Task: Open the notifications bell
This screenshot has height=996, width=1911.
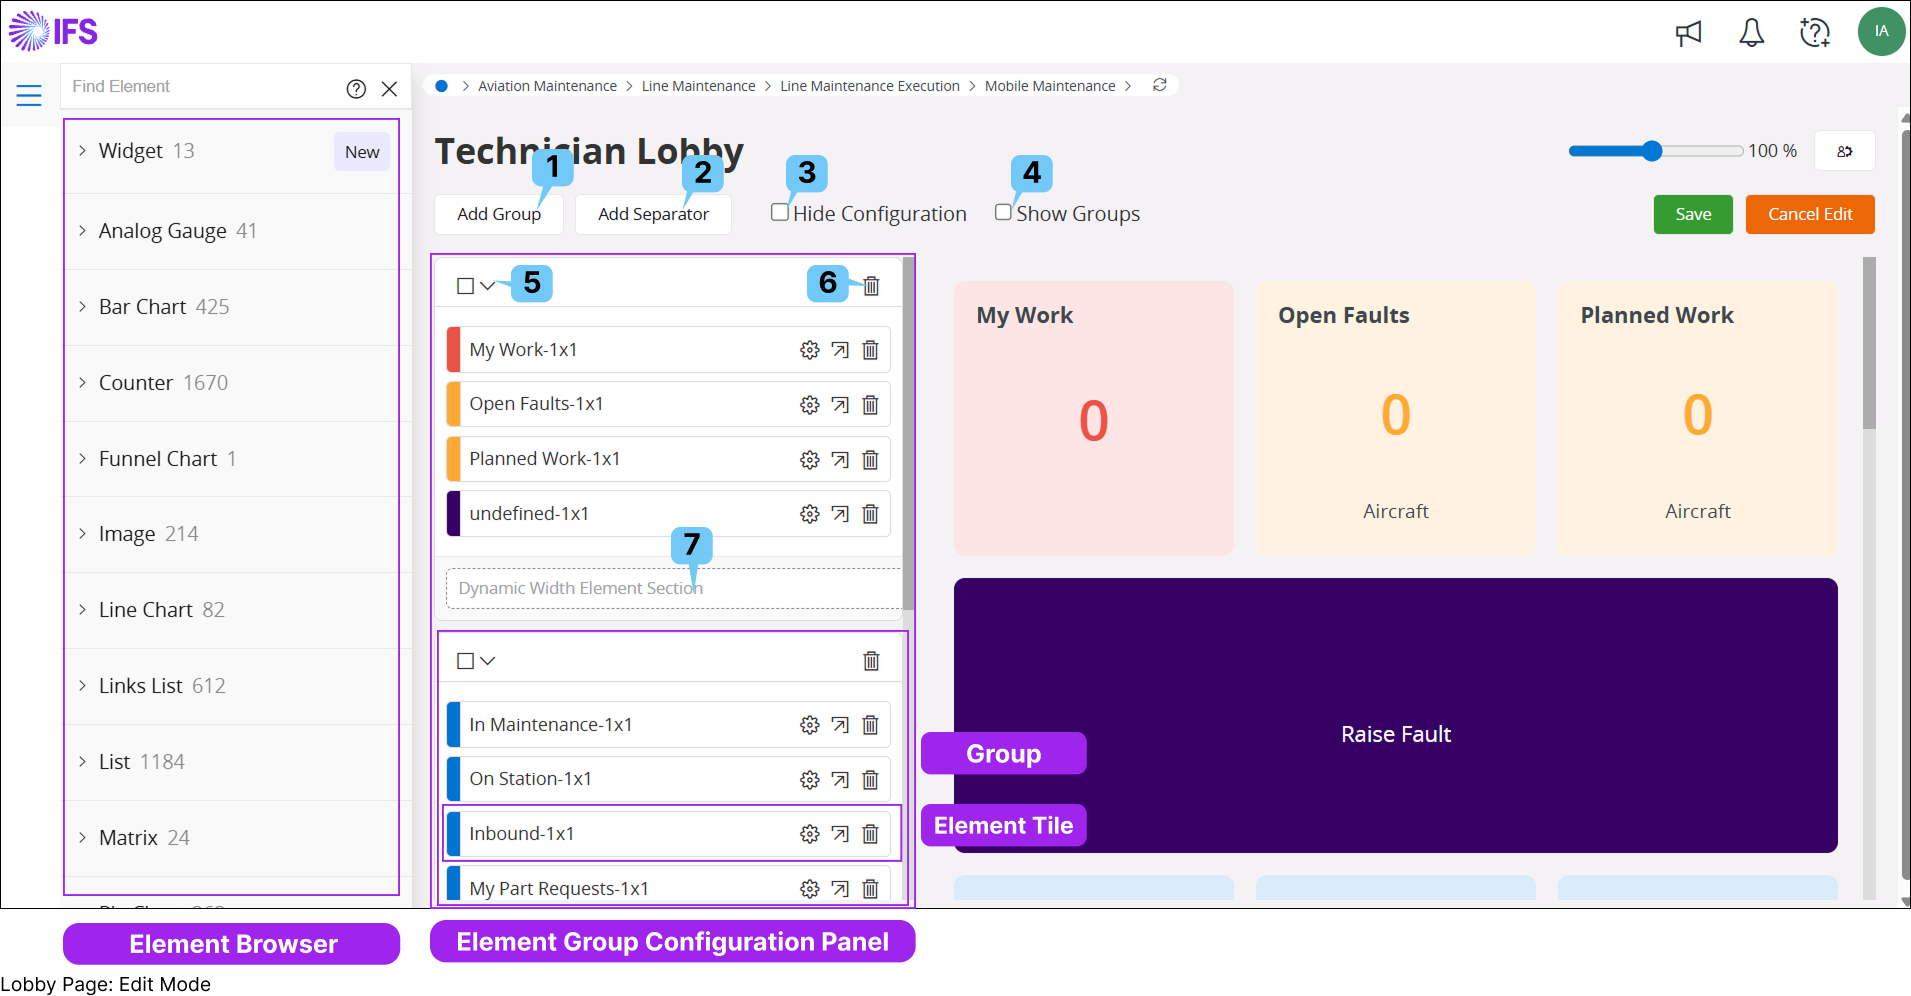Action: pyautogui.click(x=1751, y=33)
